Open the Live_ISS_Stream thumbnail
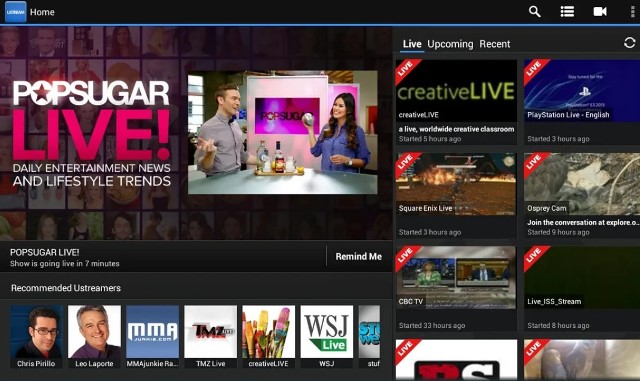Screen dimensions: 640x381 (582, 277)
